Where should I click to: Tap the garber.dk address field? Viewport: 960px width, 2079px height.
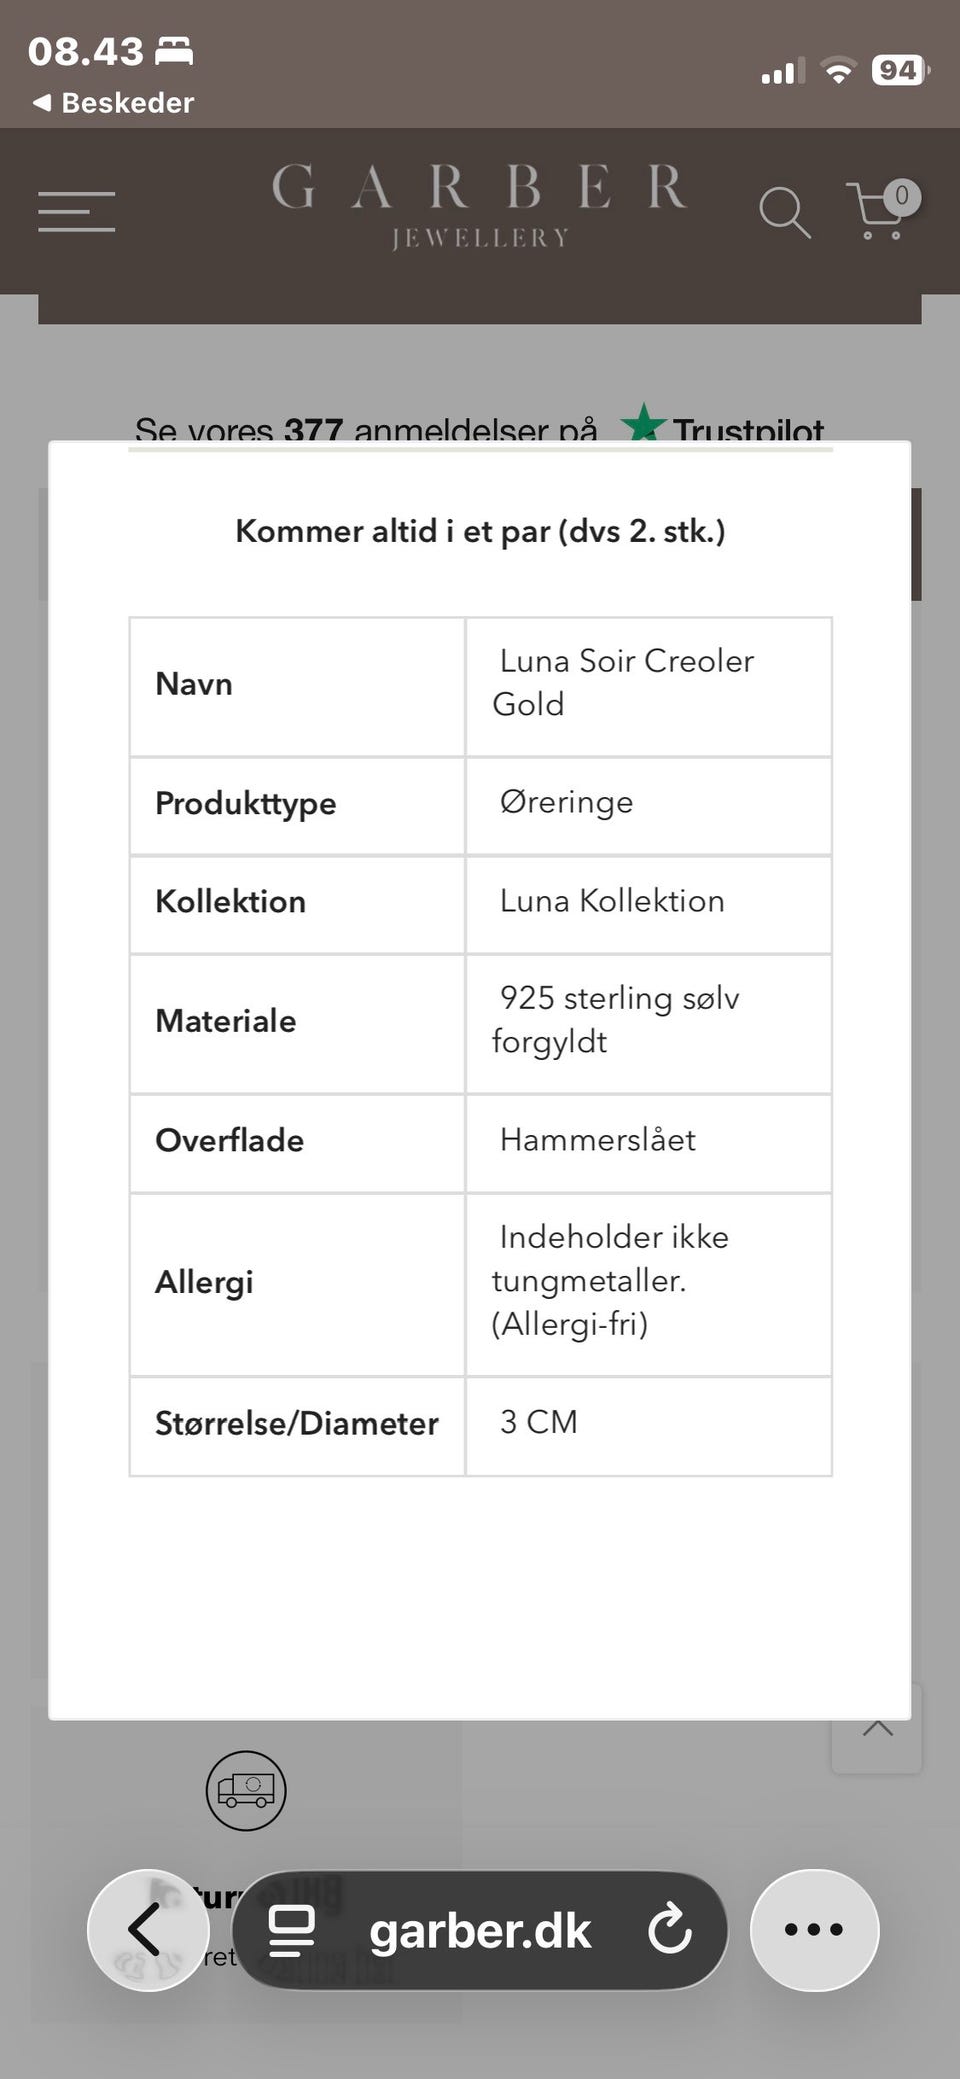point(480,1931)
